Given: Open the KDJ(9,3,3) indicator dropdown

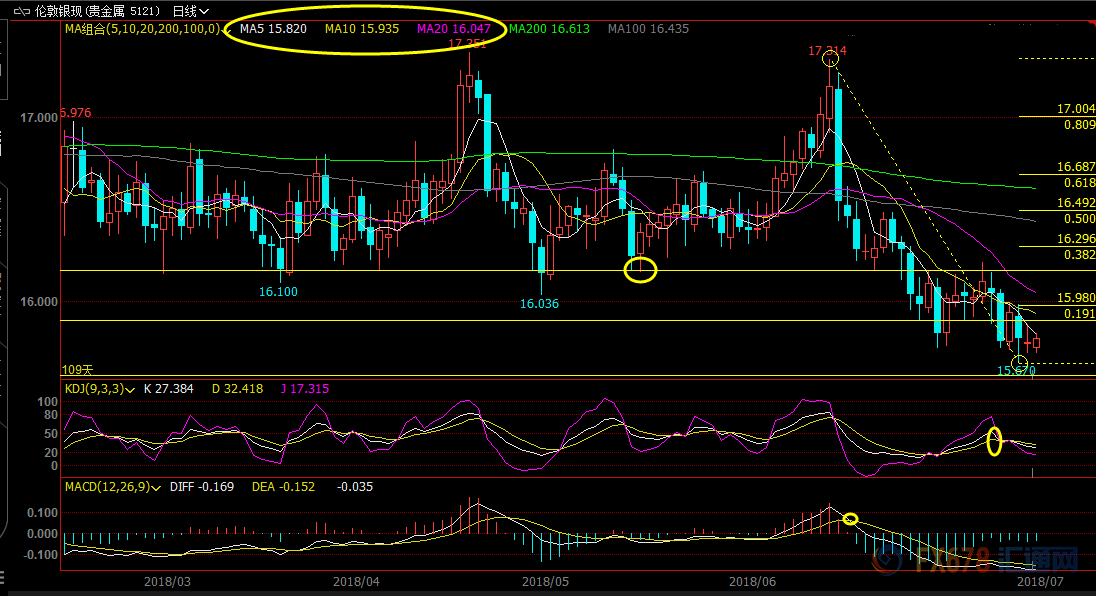Looking at the screenshot, I should [133, 389].
